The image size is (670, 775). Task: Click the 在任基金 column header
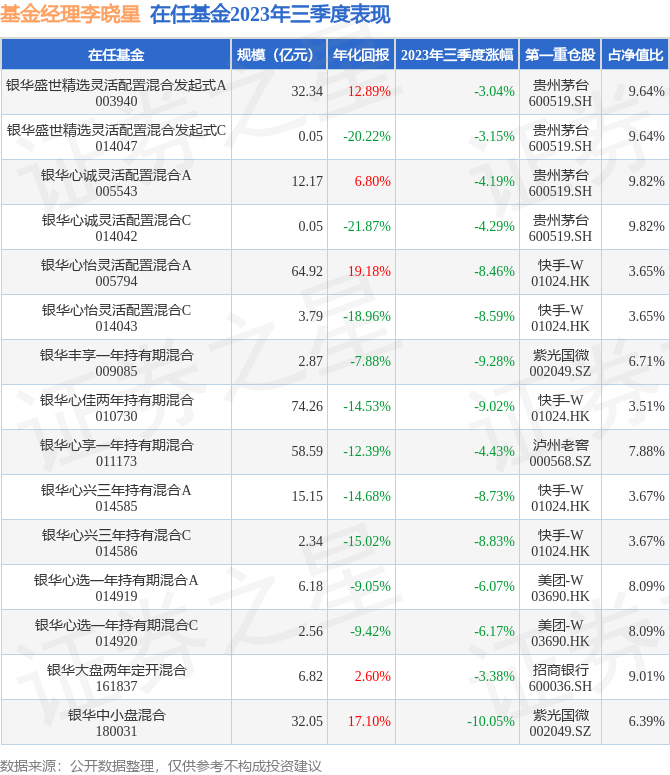coord(116,54)
